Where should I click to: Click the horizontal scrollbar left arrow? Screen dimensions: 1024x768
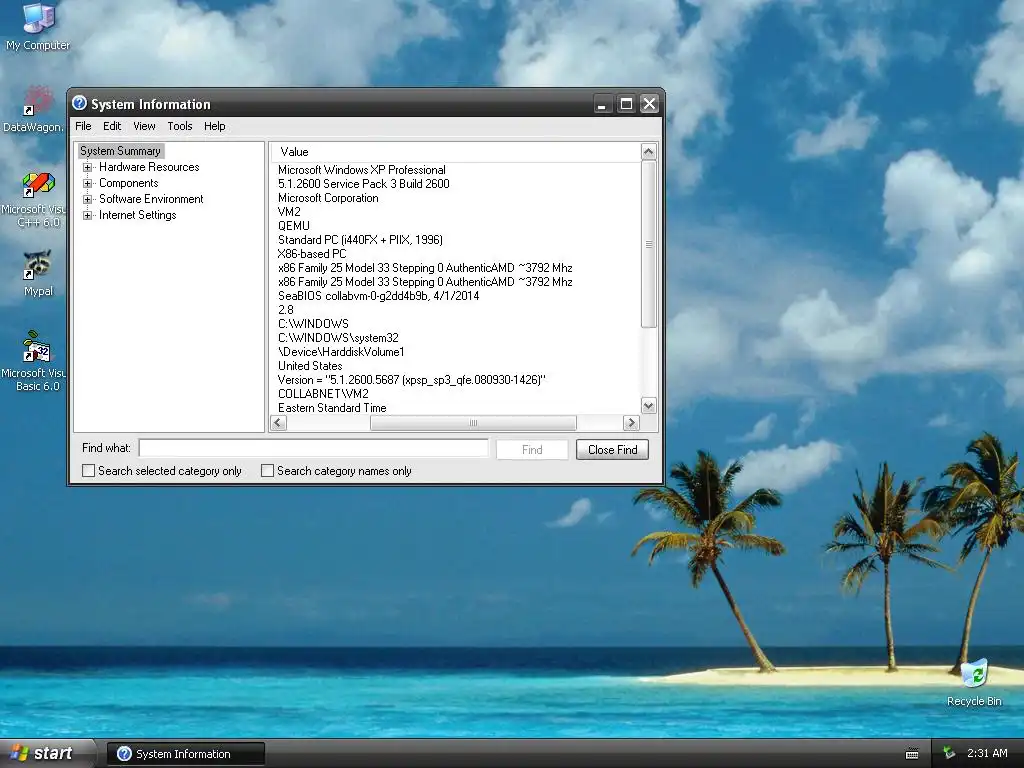tap(278, 423)
